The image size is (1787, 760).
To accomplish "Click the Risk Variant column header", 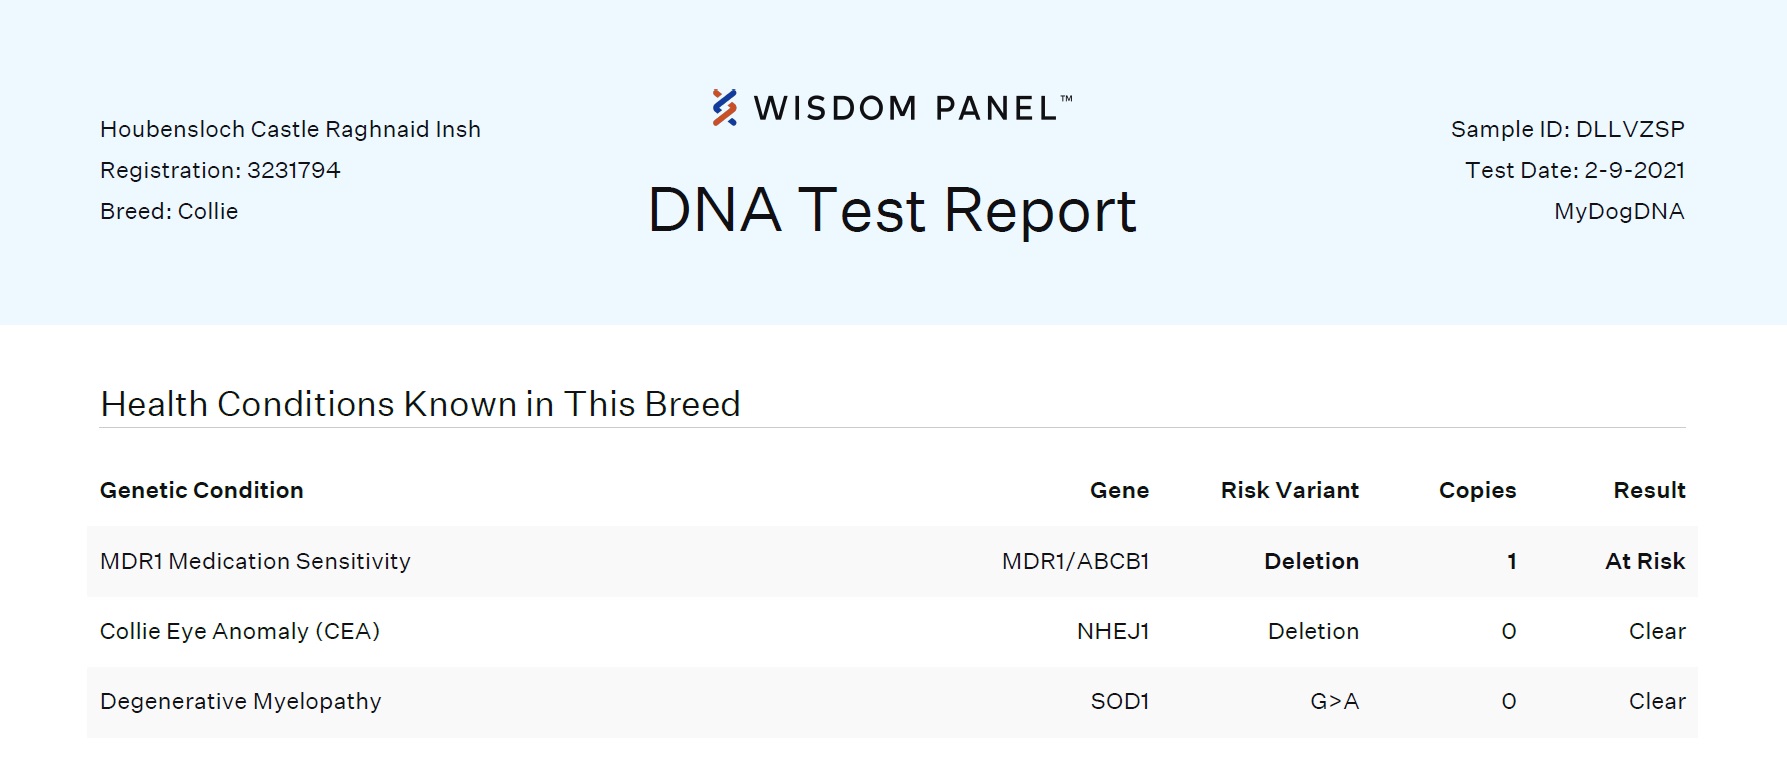I will click(1290, 490).
